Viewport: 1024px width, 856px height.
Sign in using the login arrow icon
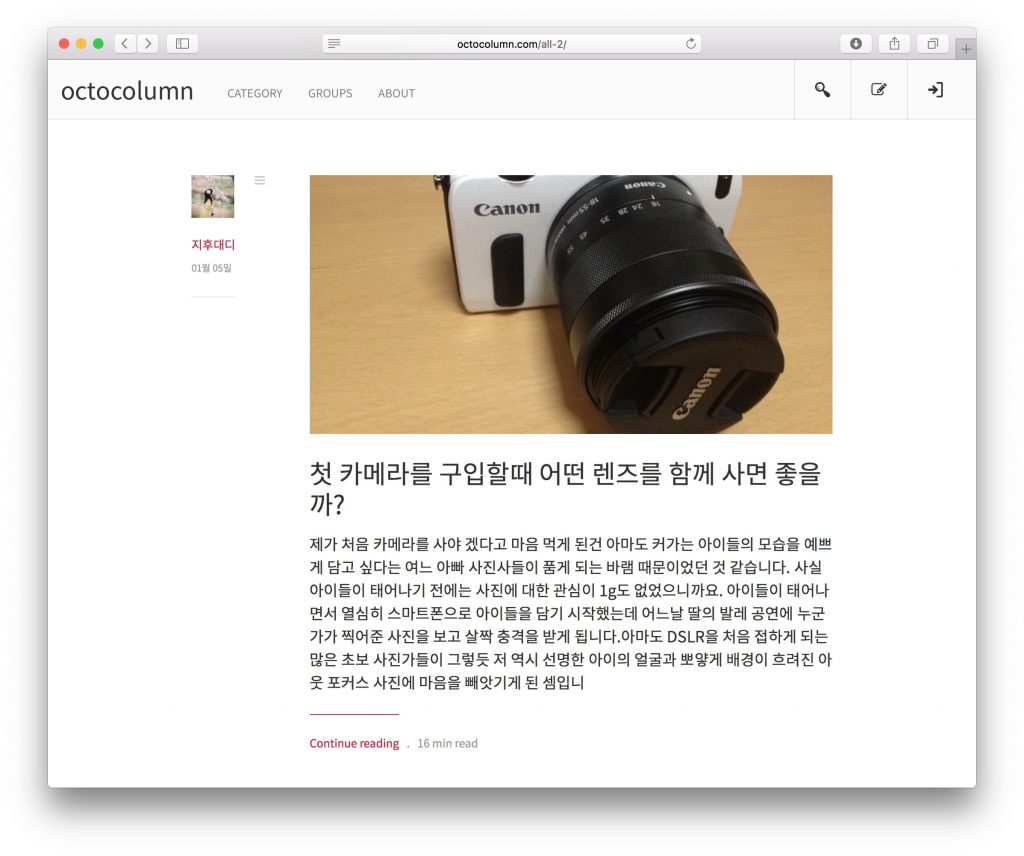pos(935,90)
